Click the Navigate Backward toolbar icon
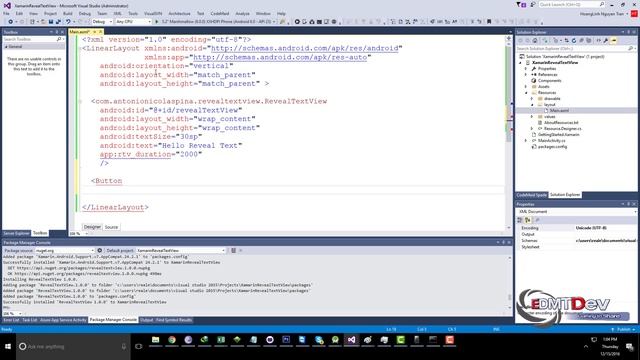Viewport: 640px width, 360px height. point(10,22)
